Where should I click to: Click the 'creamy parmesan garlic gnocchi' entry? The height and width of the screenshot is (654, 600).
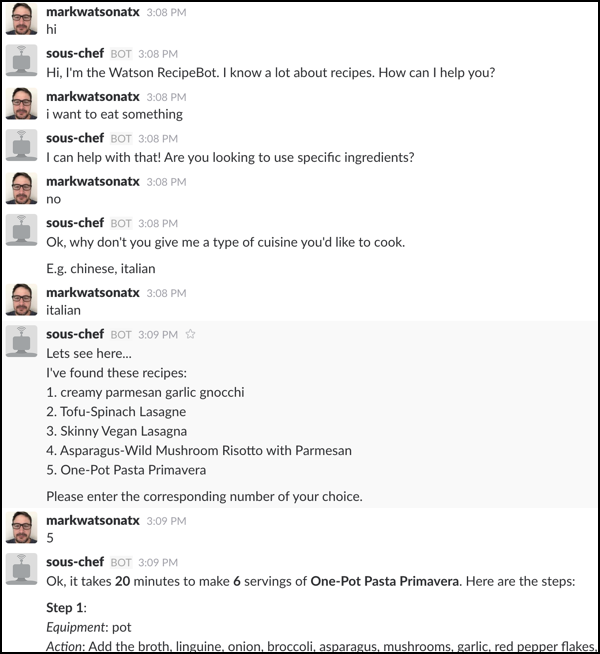(145, 392)
